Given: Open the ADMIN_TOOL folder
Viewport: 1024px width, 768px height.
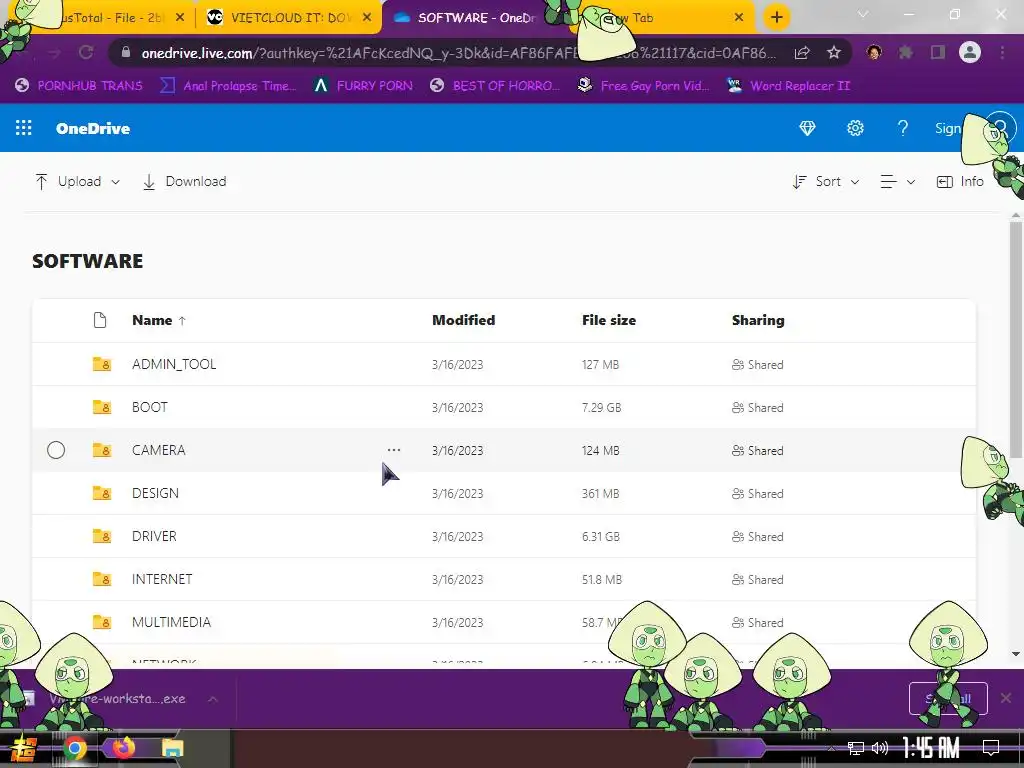Looking at the screenshot, I should point(174,364).
